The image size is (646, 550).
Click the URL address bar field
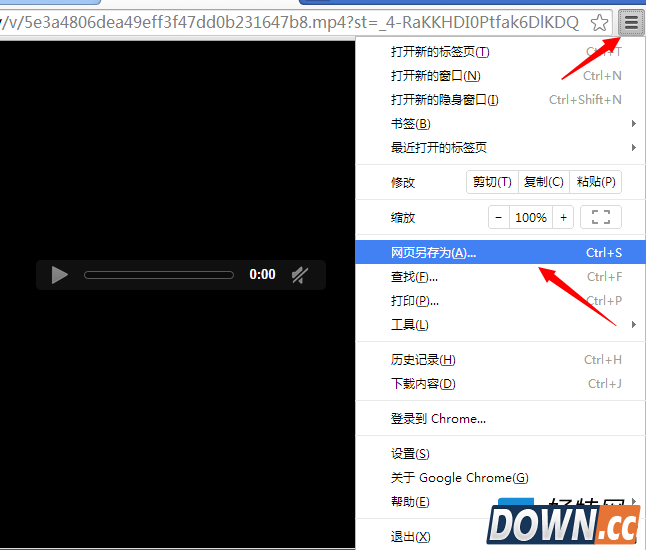[290, 22]
